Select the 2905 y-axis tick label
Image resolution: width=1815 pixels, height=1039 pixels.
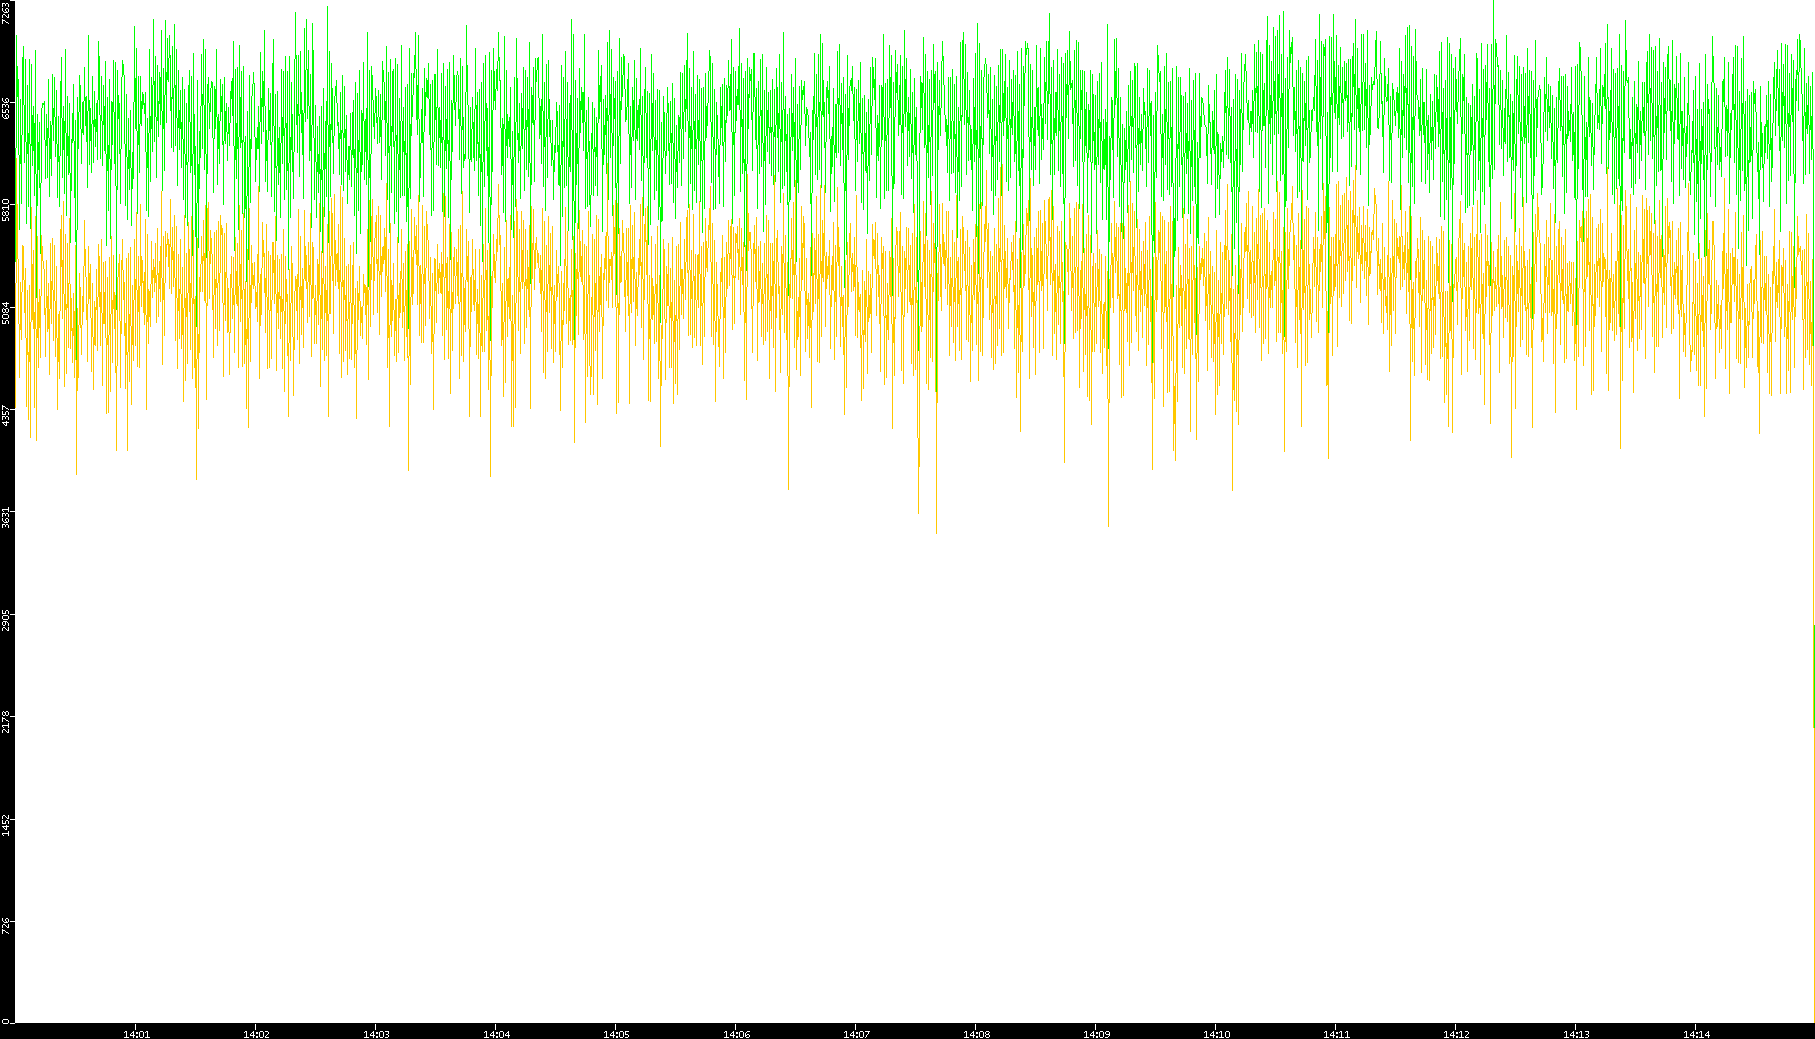tap(7, 620)
